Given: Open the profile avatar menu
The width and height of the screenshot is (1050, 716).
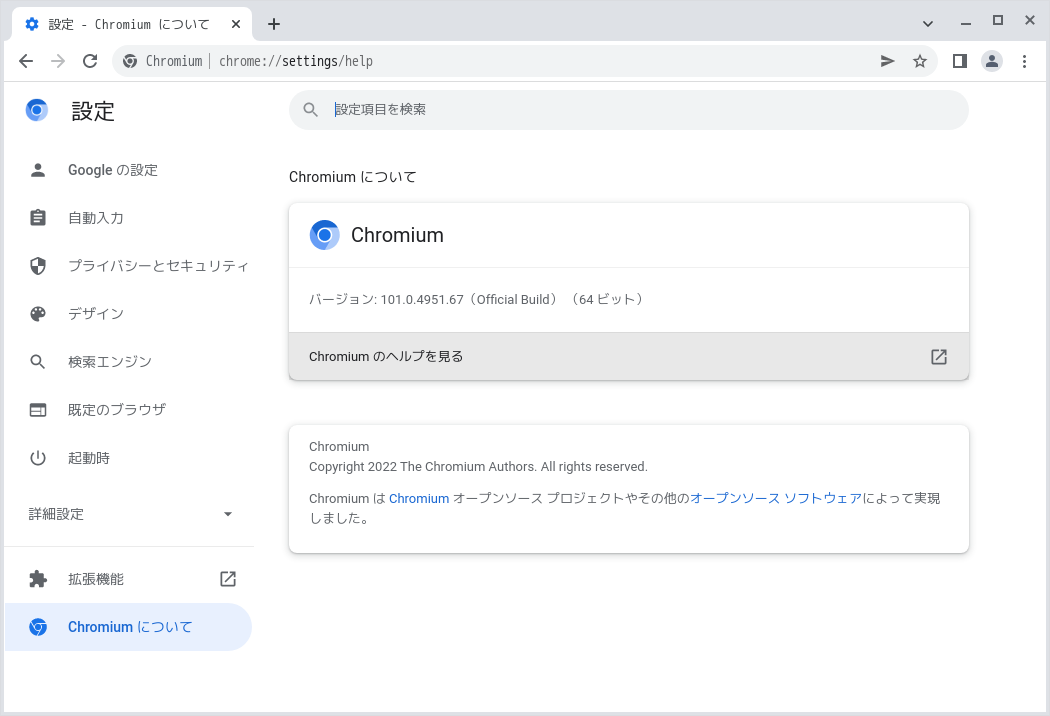Looking at the screenshot, I should 992,61.
